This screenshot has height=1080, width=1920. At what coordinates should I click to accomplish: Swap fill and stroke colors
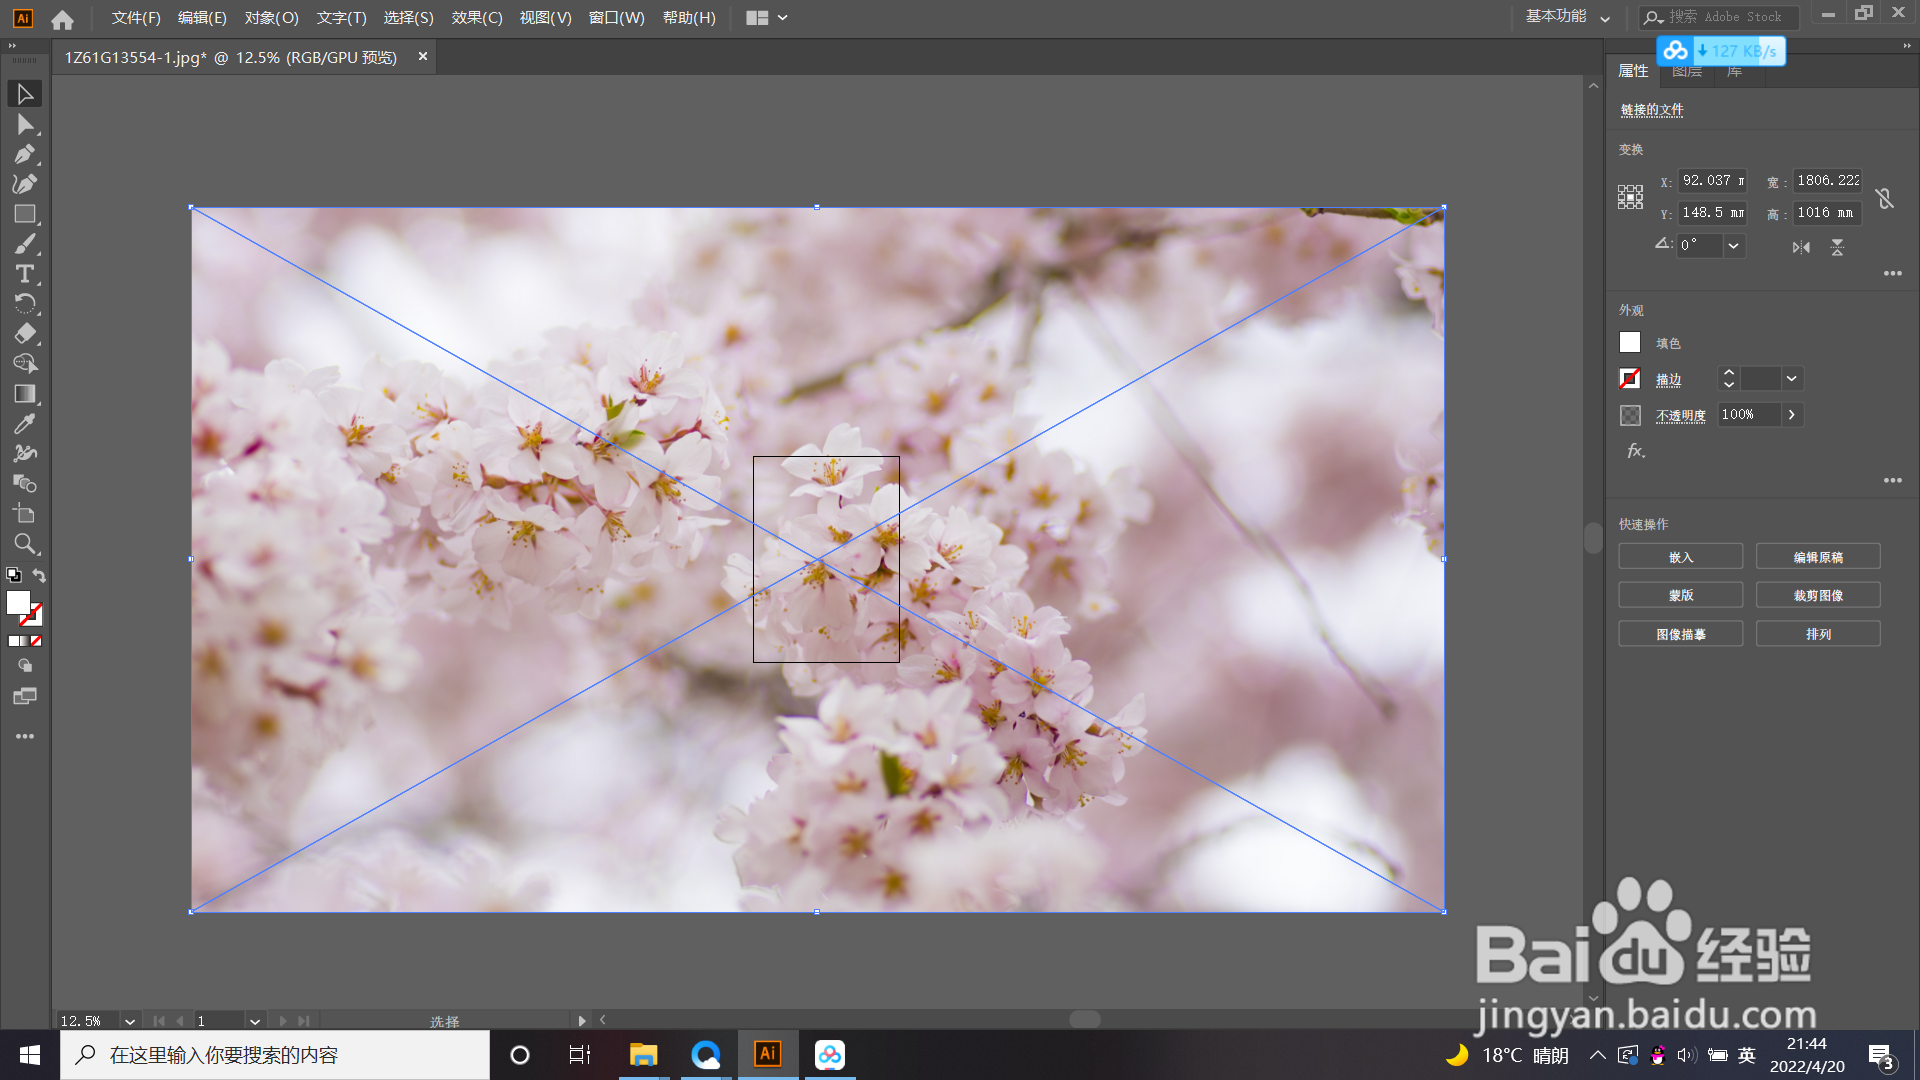coord(39,576)
